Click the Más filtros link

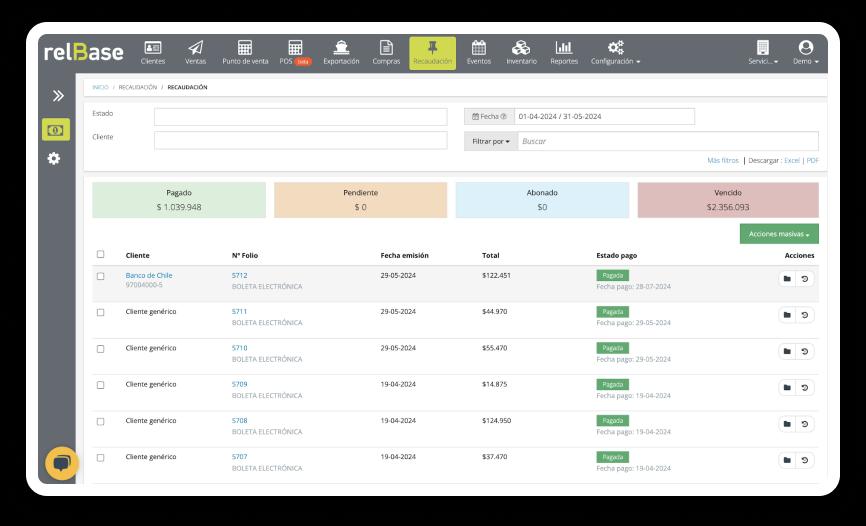722,160
